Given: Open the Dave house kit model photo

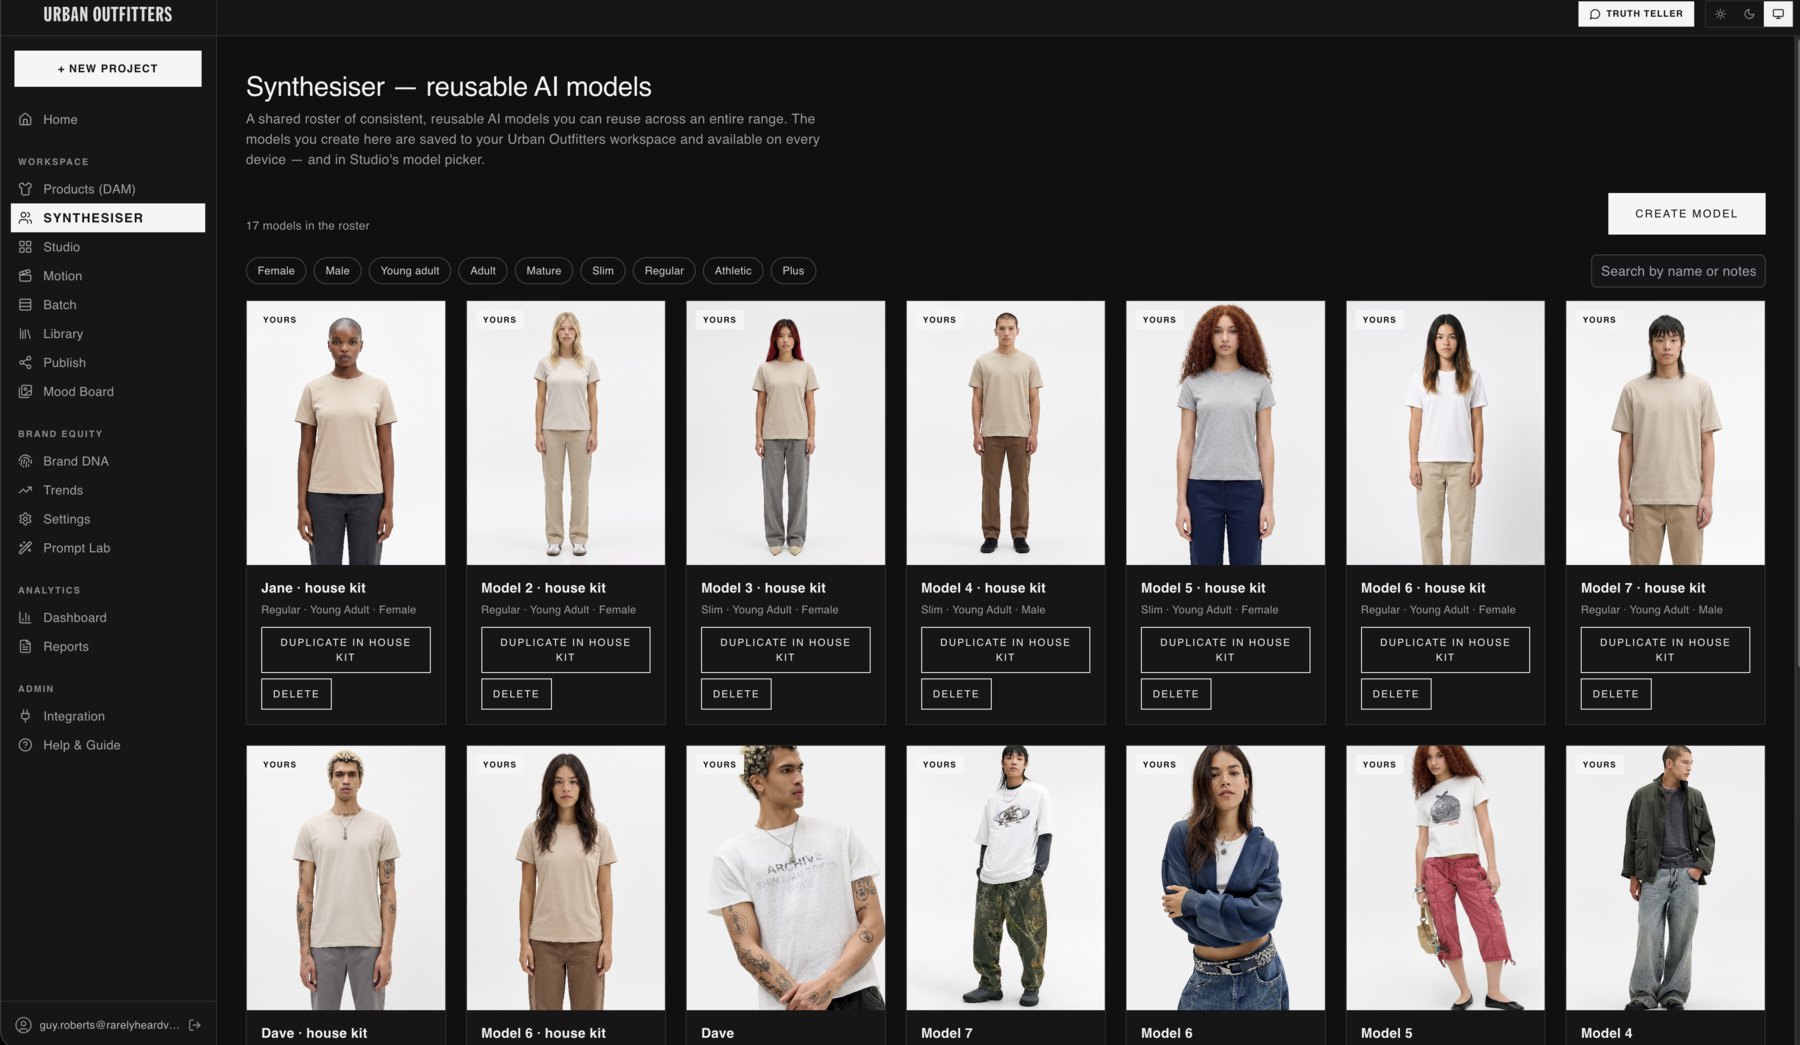Looking at the screenshot, I should point(346,878).
